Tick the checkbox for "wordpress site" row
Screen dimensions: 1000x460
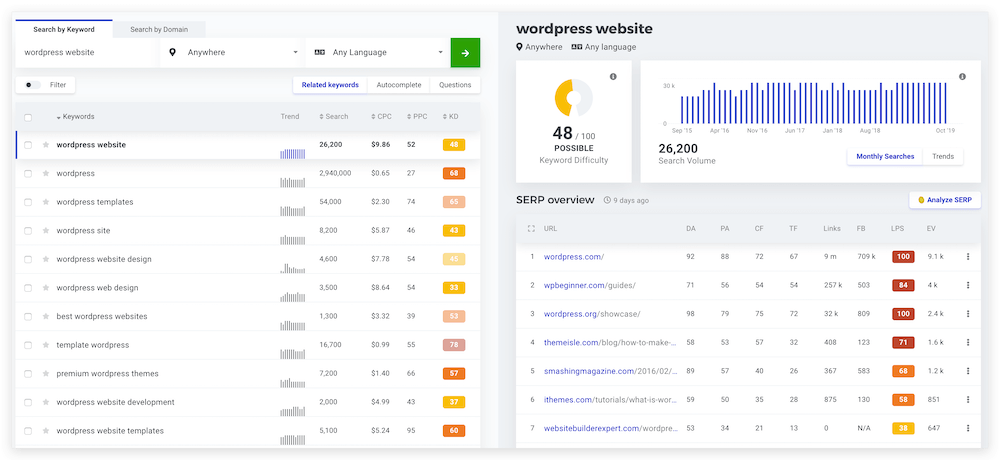pyautogui.click(x=28, y=231)
